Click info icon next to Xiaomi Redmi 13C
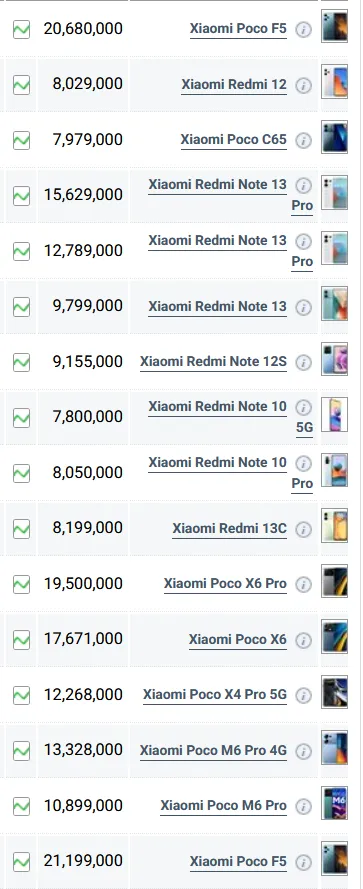Viewport: 363px width, 889px height. tap(304, 529)
